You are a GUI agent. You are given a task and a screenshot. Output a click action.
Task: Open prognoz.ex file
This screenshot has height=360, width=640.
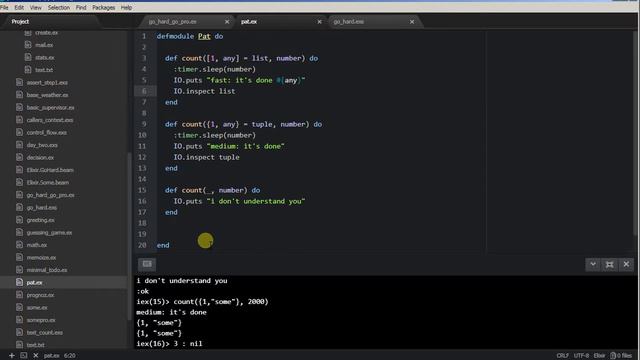pos(40,295)
